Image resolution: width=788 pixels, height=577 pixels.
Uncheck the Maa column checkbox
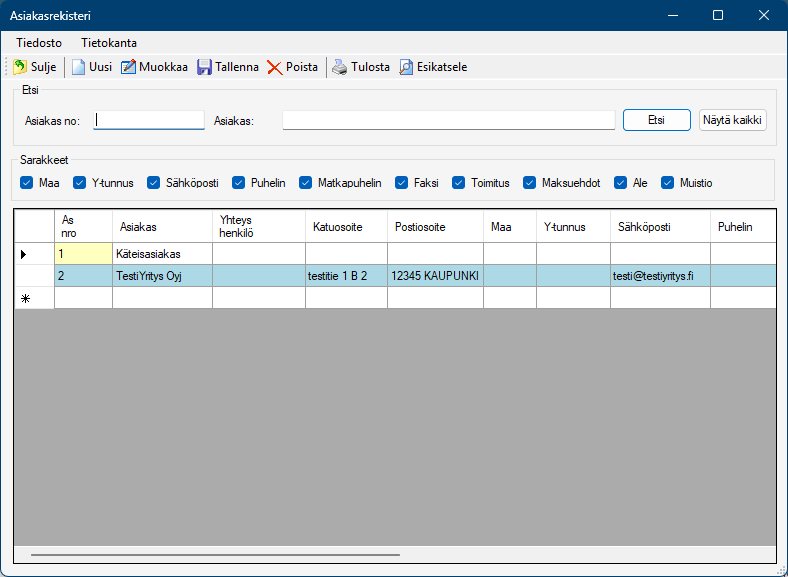[27, 183]
